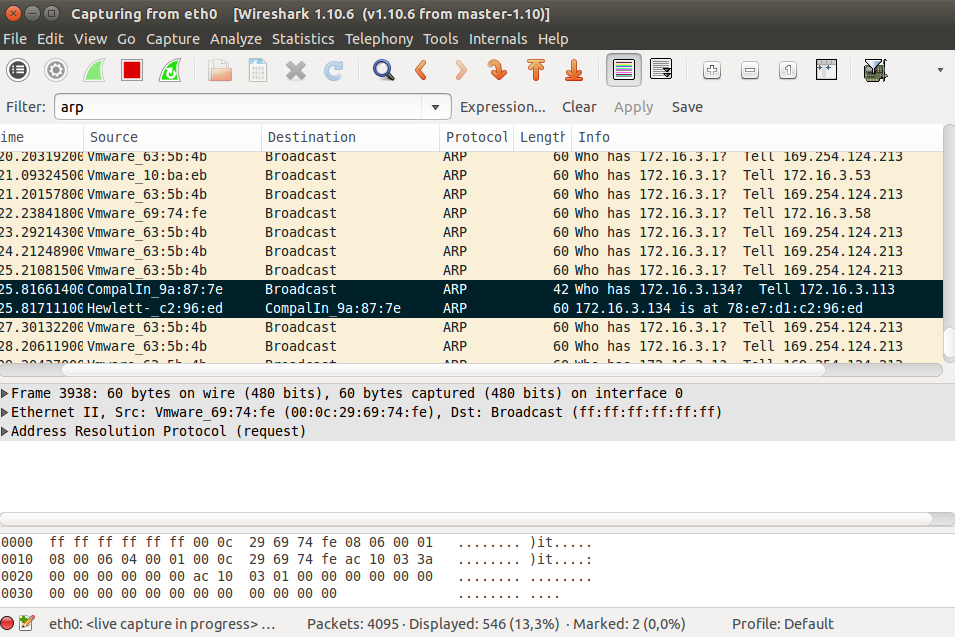The height and width of the screenshot is (637, 955).
Task: Click the capture options gear icon
Action: [56, 70]
